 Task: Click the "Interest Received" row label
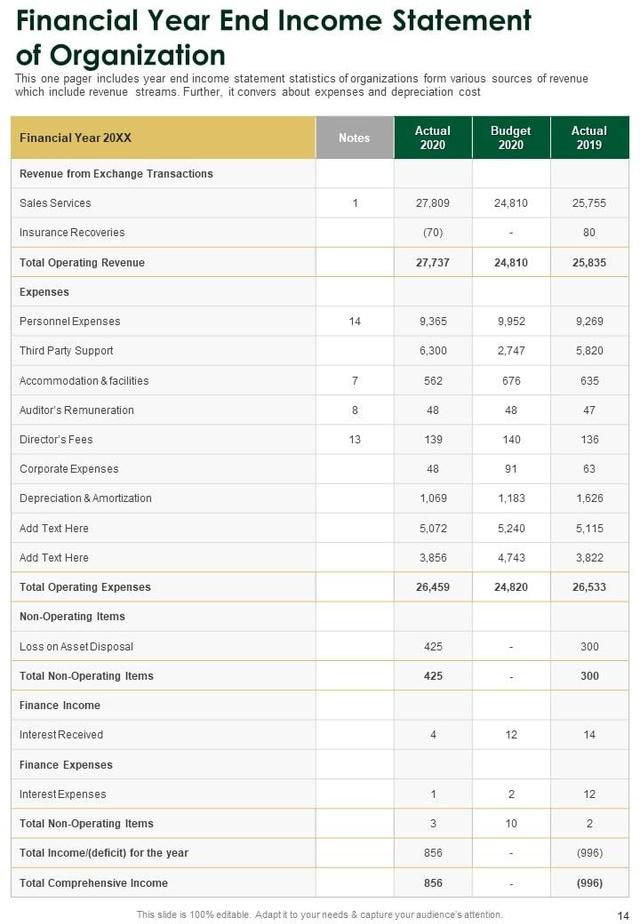tap(61, 734)
